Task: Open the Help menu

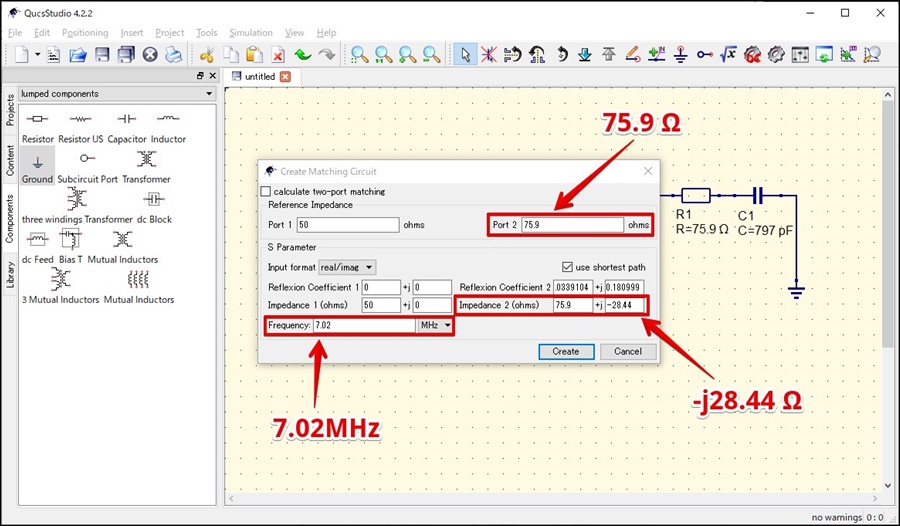Action: tap(326, 33)
